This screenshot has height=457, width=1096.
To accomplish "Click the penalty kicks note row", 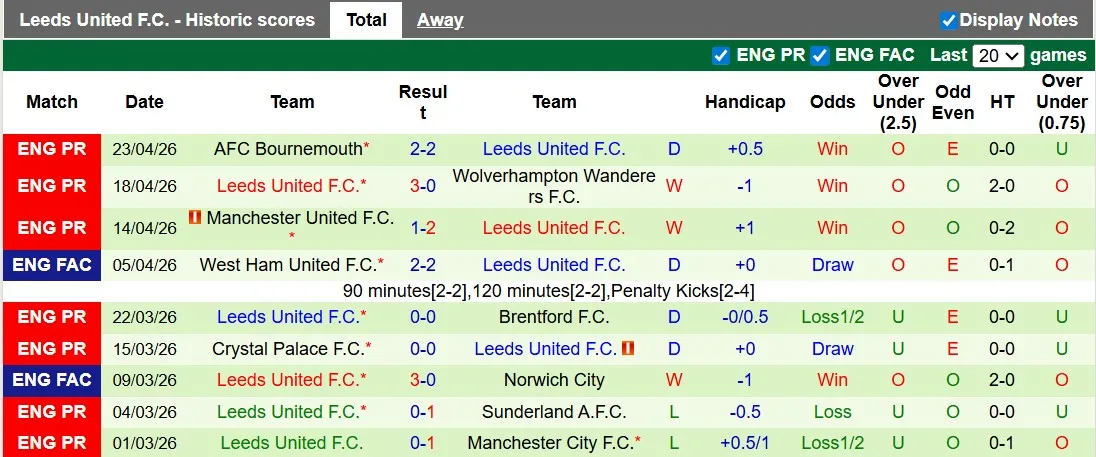I will point(548,292).
